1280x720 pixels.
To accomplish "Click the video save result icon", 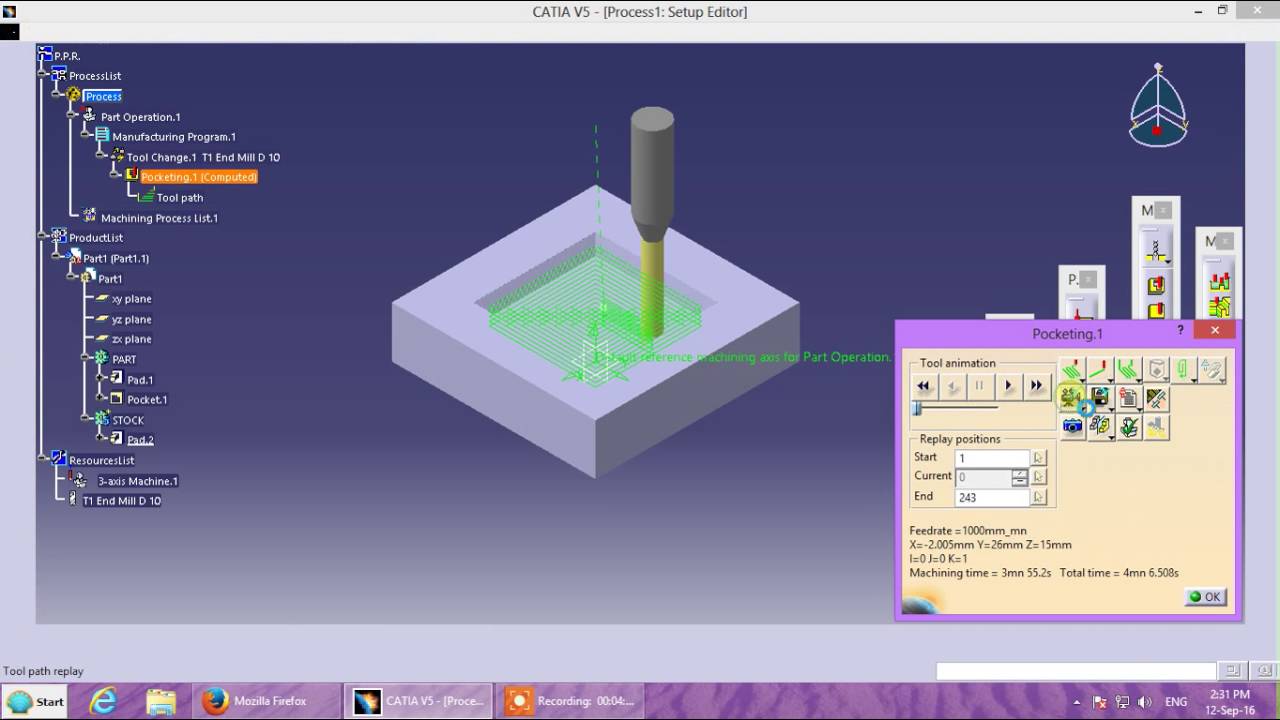I will [1099, 398].
